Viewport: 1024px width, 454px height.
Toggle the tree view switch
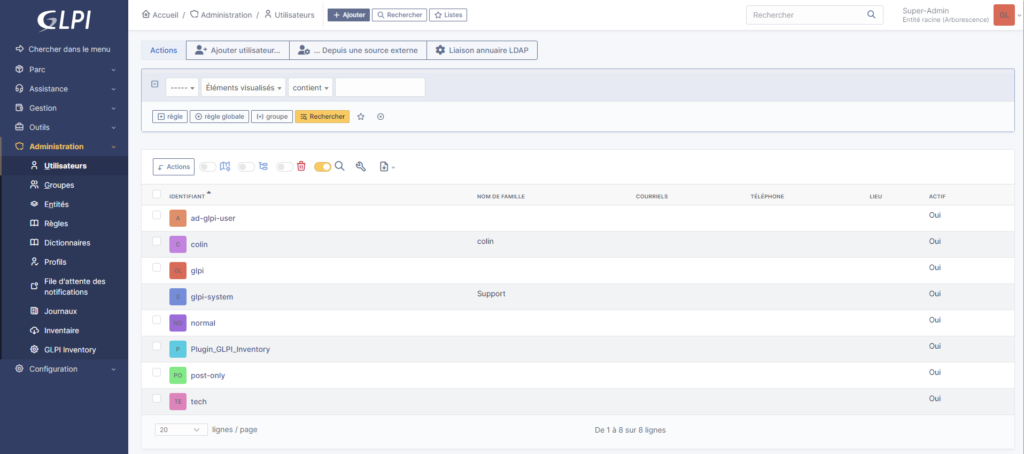coord(246,167)
